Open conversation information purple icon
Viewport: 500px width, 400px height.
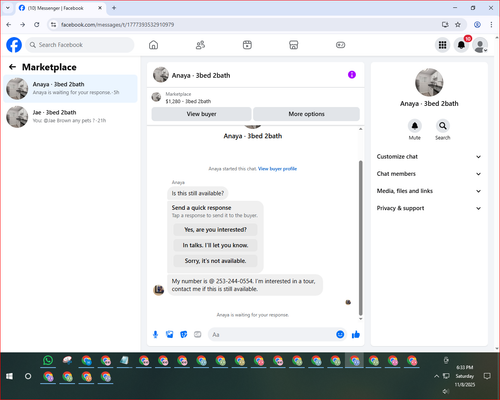[352, 75]
